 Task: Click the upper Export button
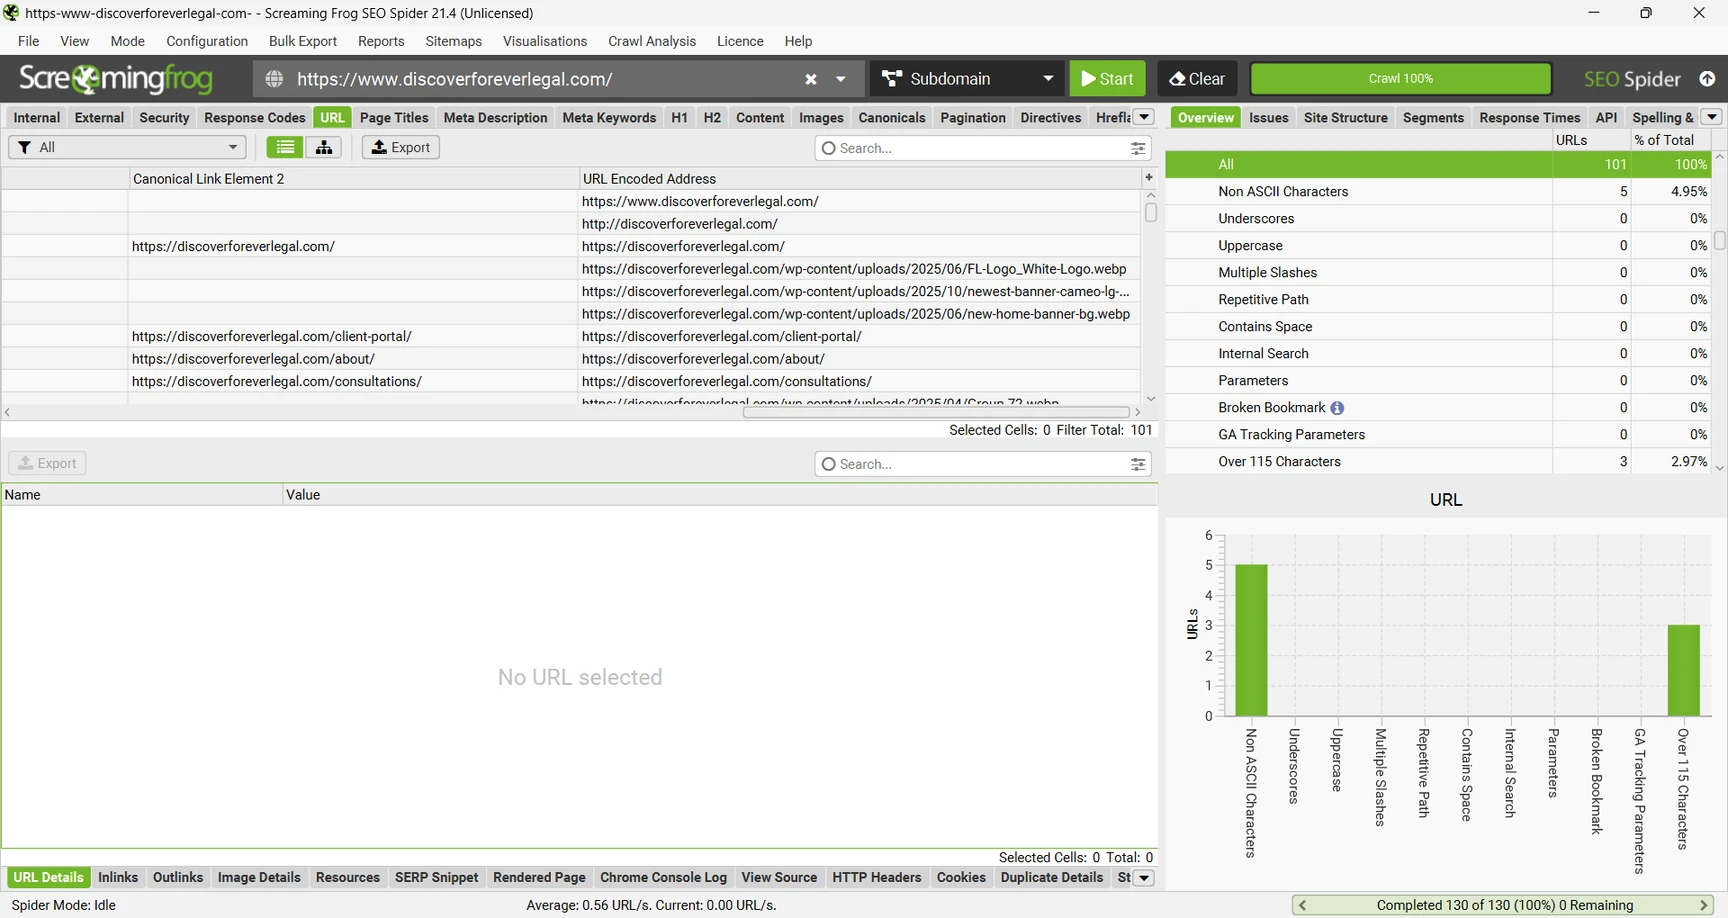(401, 147)
